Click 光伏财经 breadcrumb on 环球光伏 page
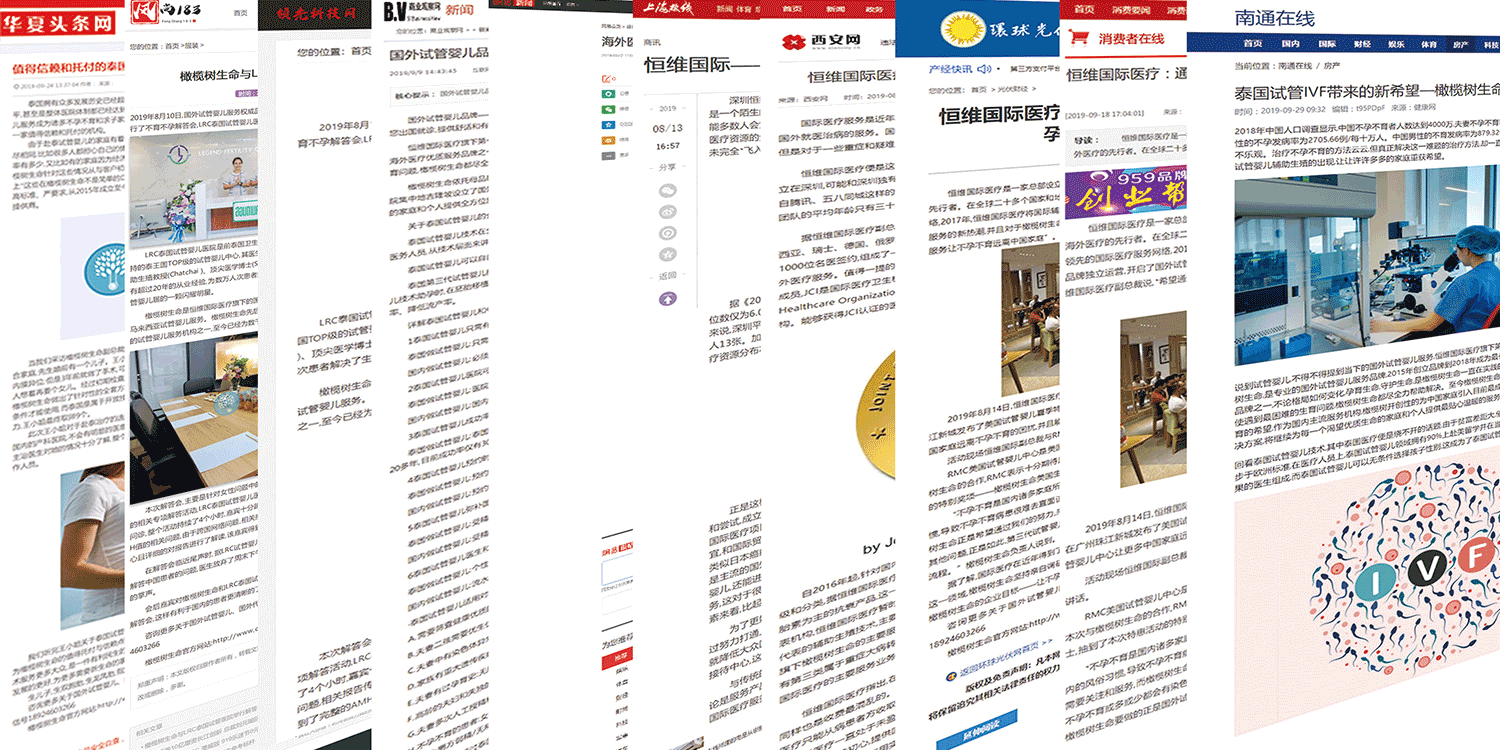The height and width of the screenshot is (750, 1500). coord(1012,89)
